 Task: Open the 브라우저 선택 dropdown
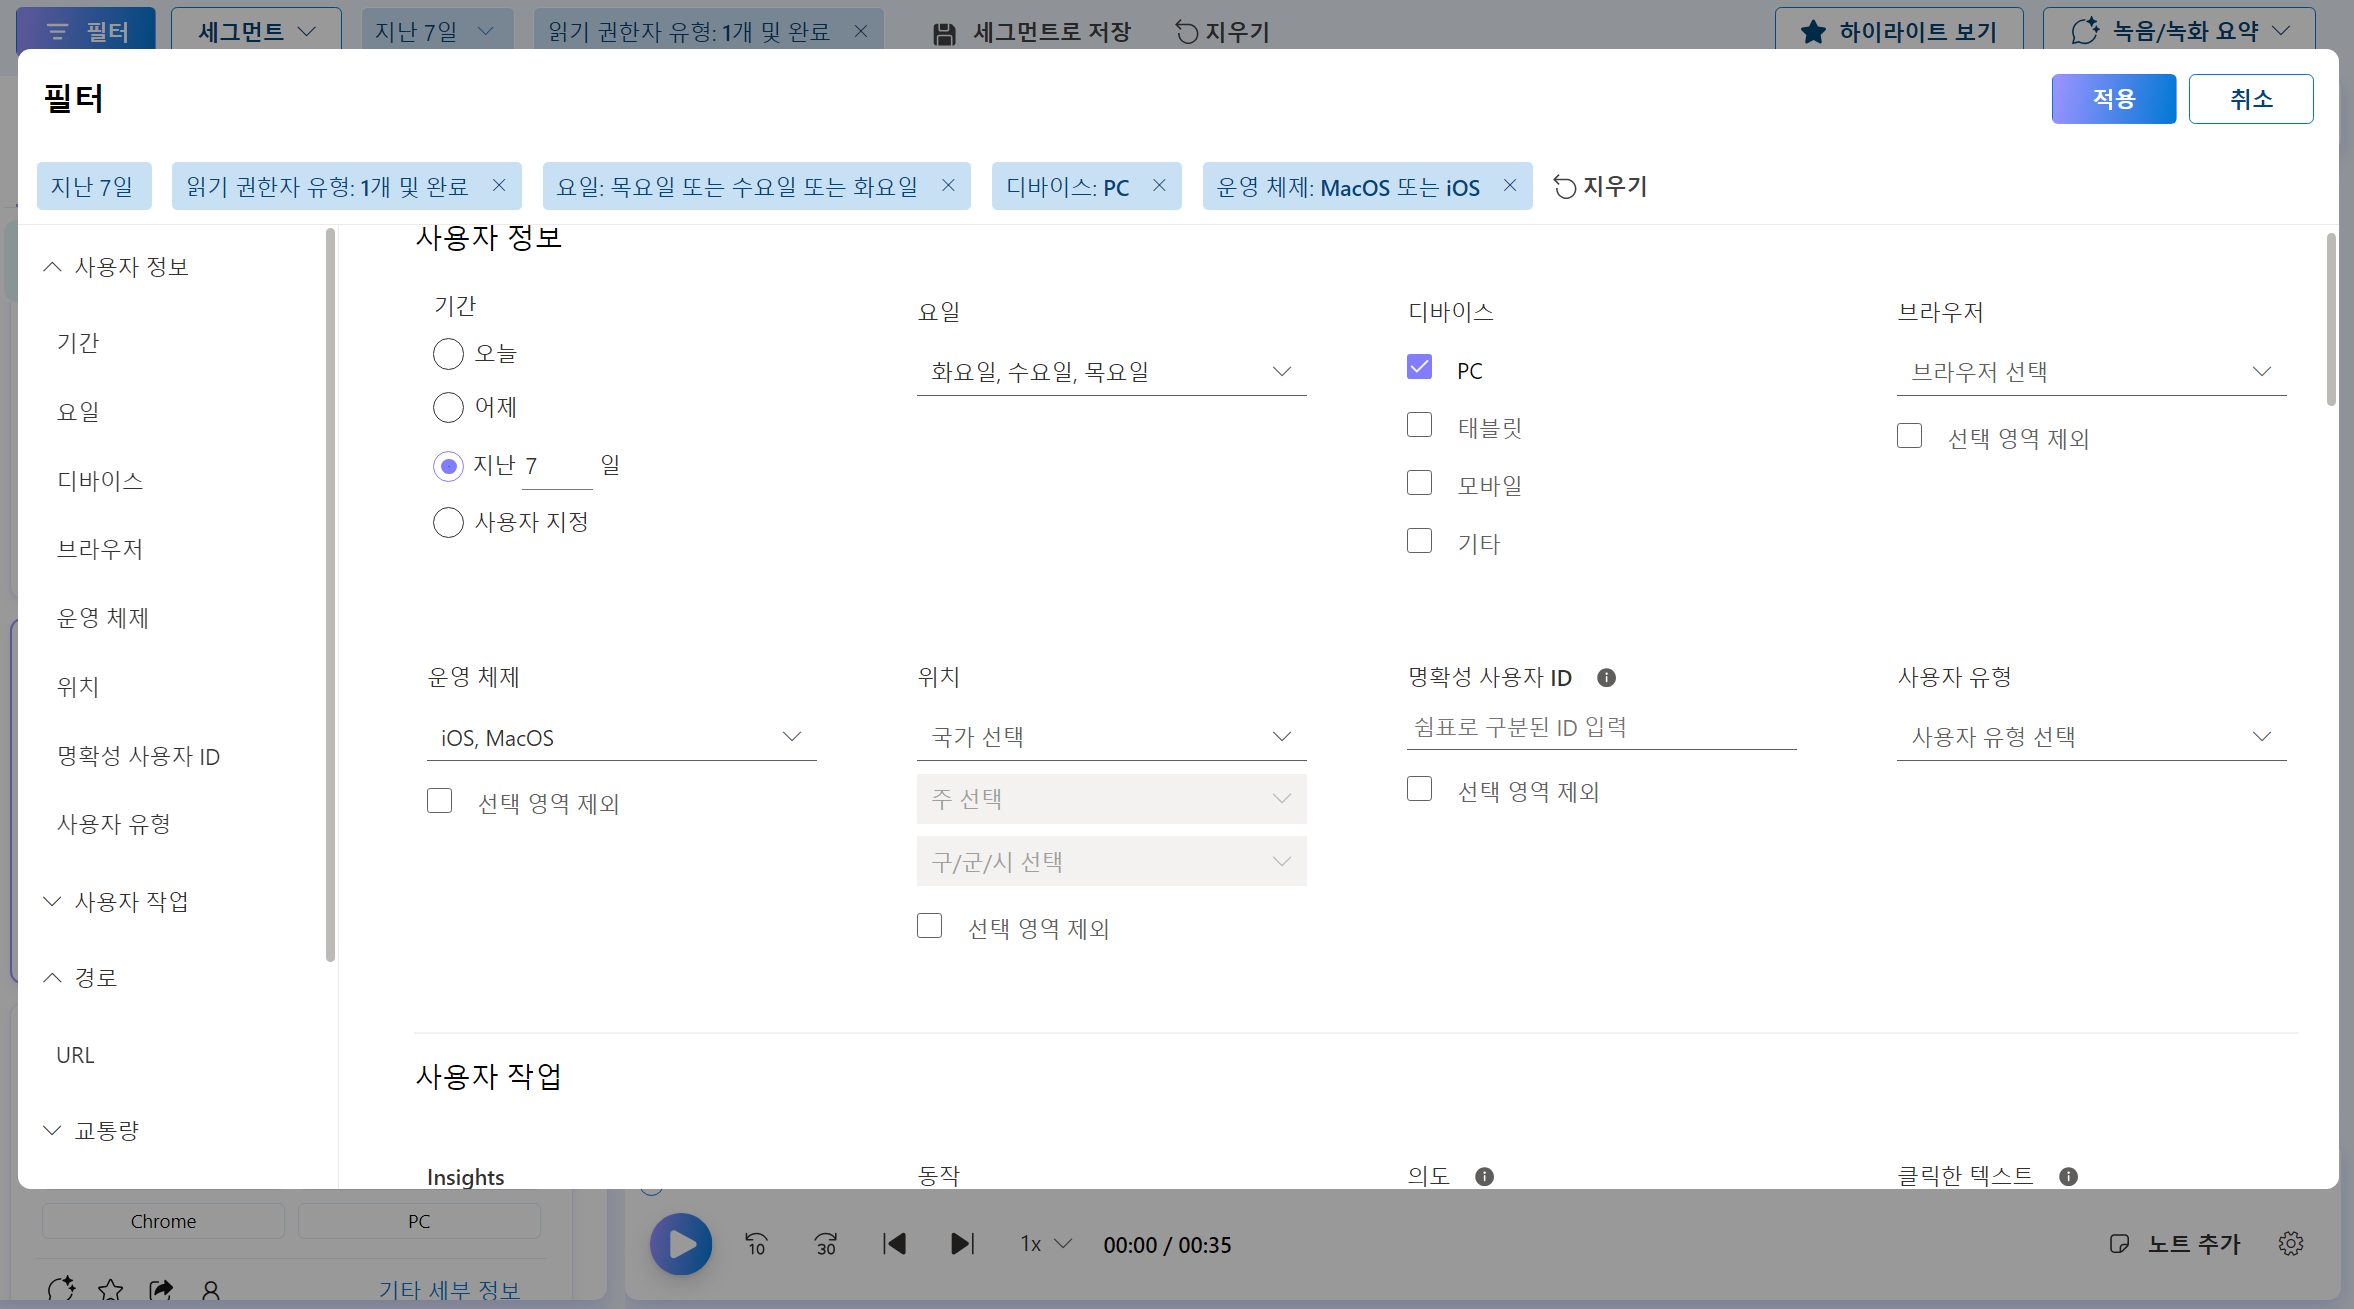click(x=2091, y=372)
